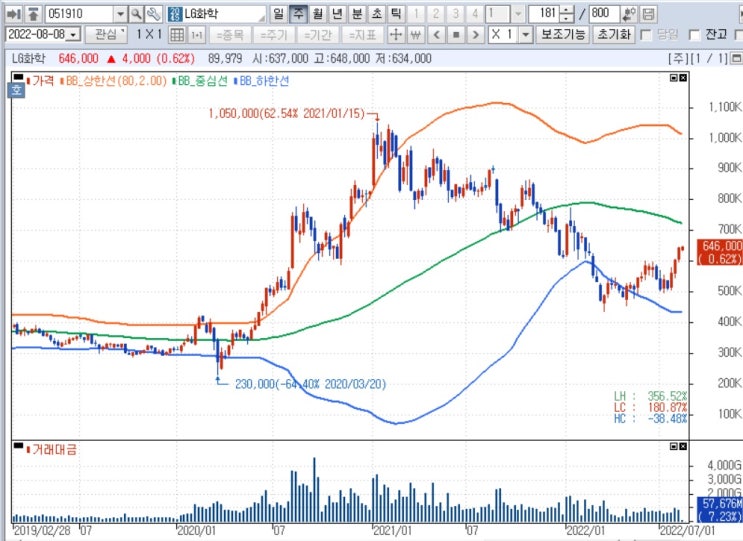The image size is (743, 541).
Task: Open the disabled interval dropdown arrow
Action: point(518,14)
